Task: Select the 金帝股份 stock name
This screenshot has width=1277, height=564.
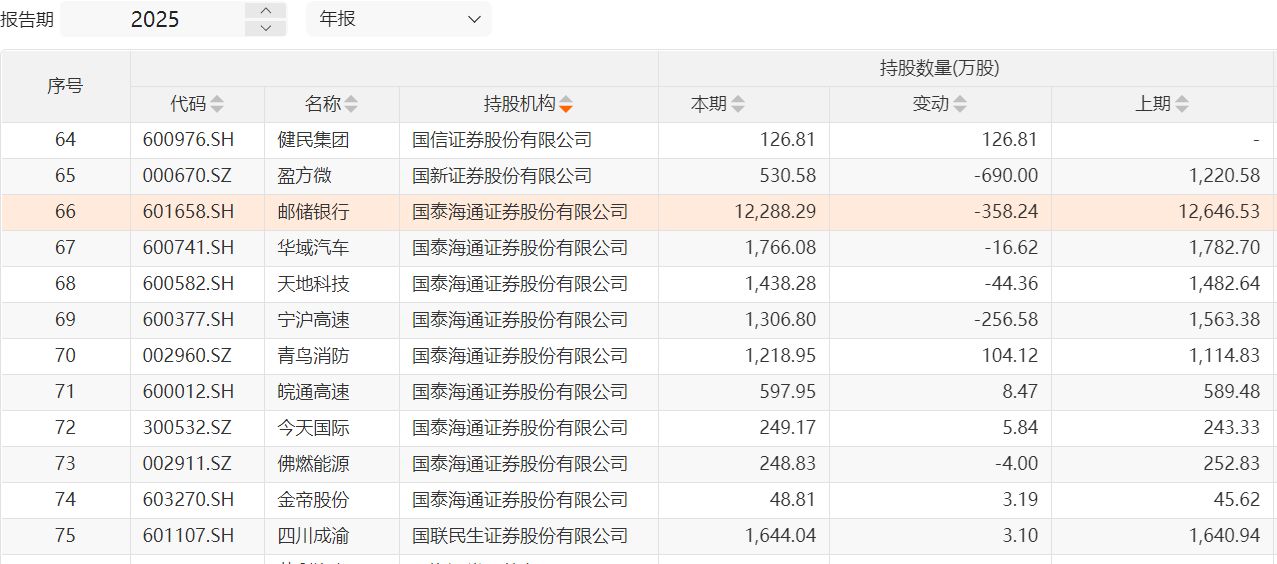Action: pyautogui.click(x=314, y=500)
